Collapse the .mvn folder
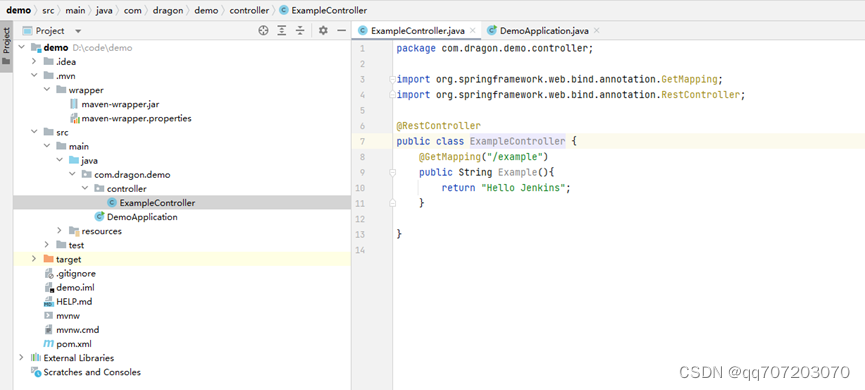 click(x=34, y=76)
